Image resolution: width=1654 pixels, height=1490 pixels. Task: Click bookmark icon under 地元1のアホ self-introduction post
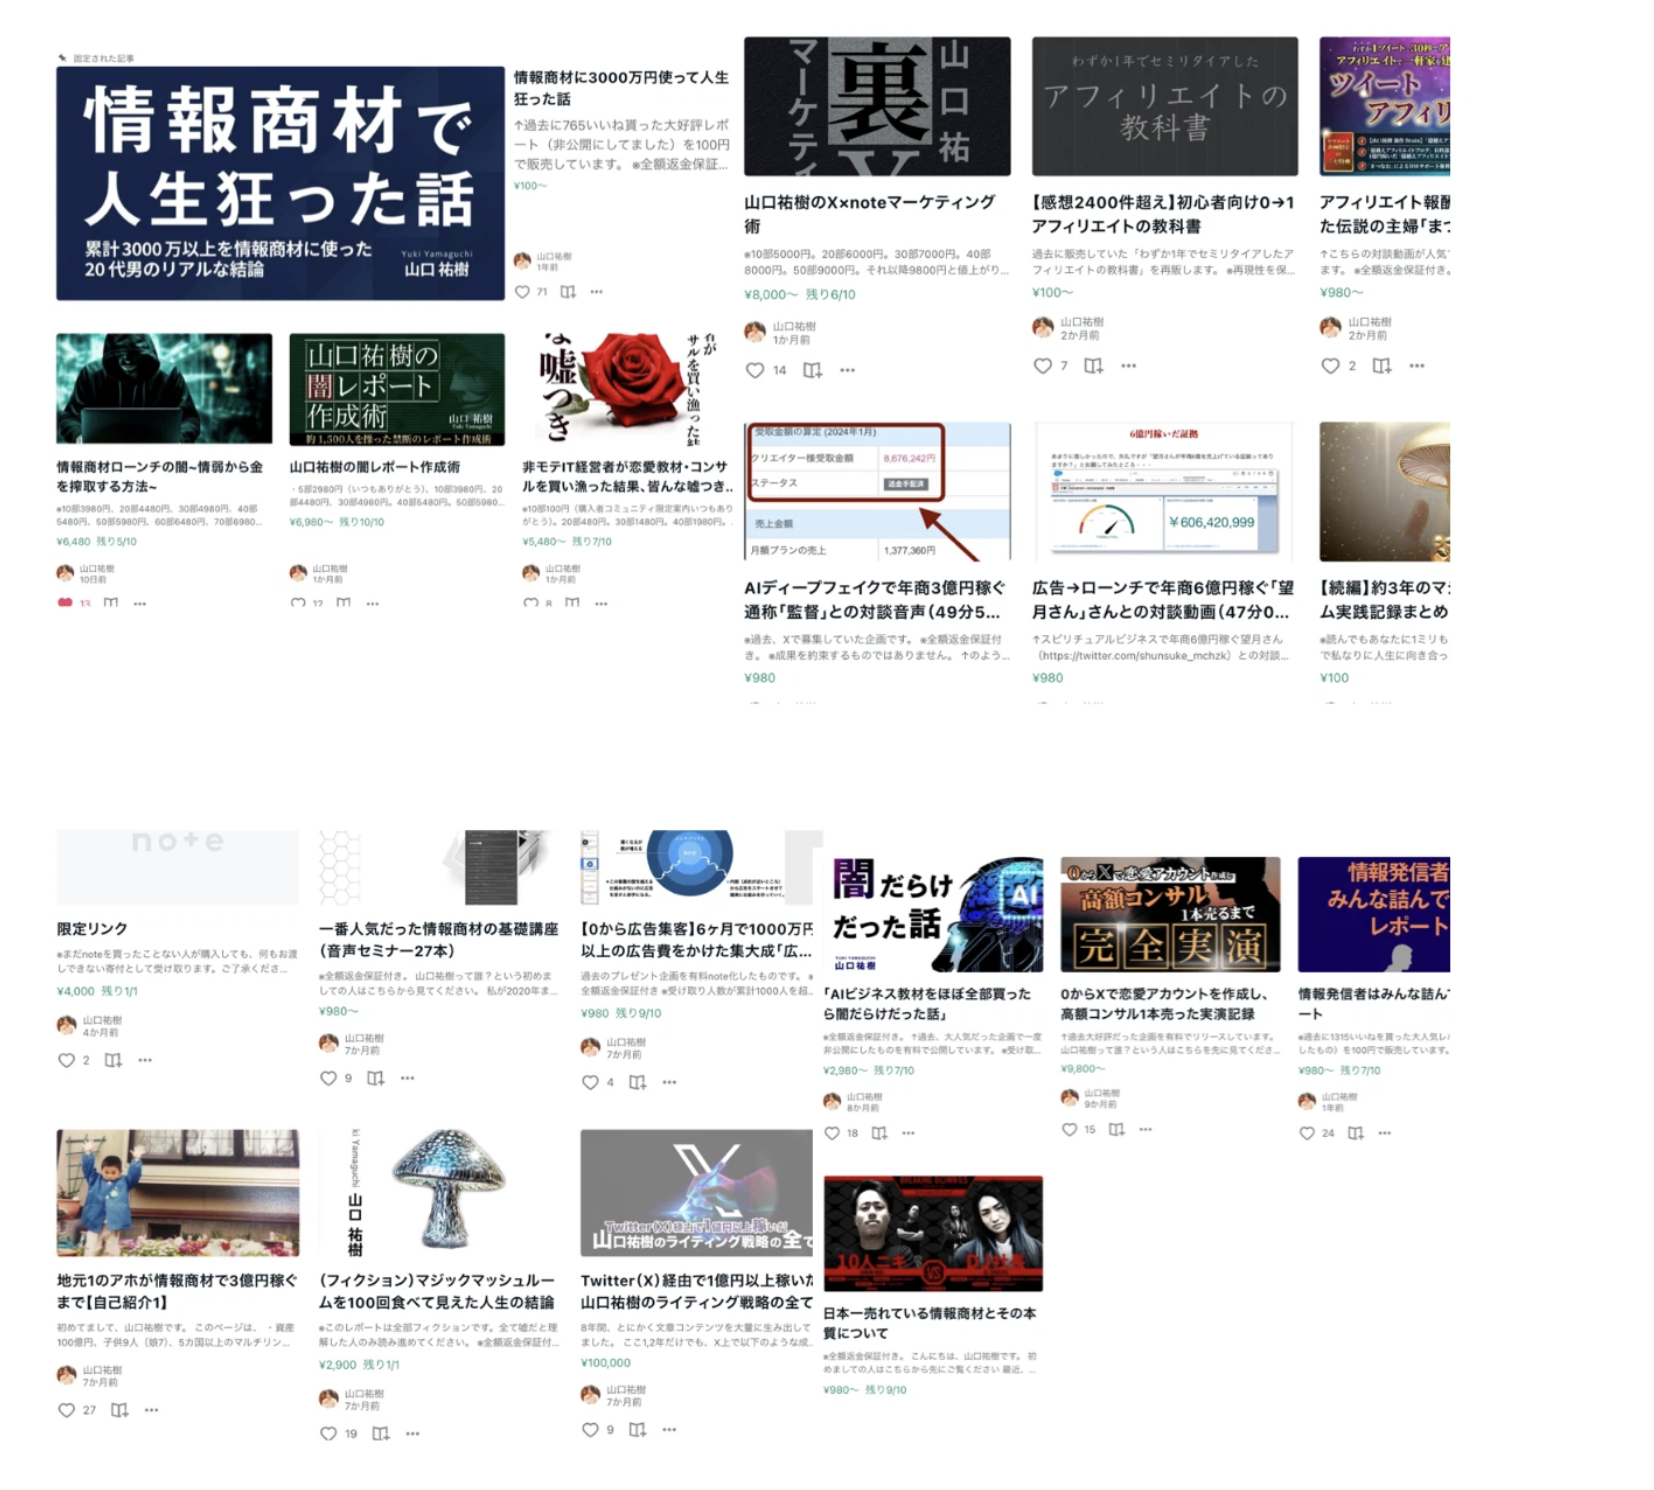pyautogui.click(x=119, y=1410)
